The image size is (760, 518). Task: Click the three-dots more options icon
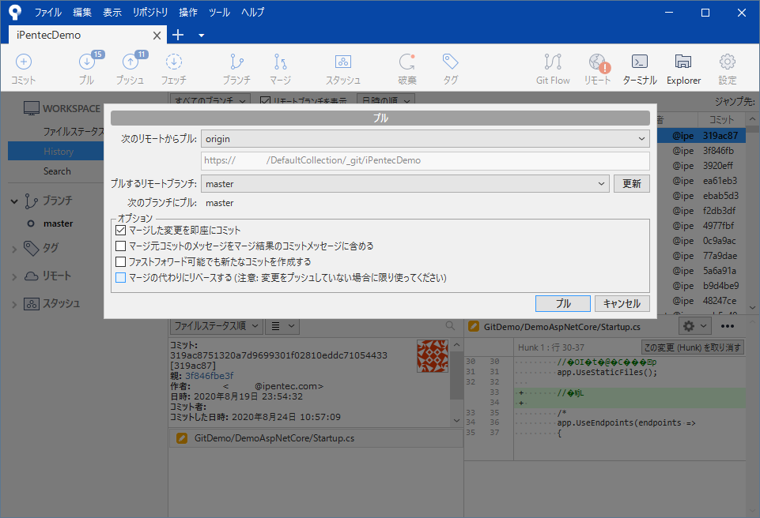click(x=727, y=326)
